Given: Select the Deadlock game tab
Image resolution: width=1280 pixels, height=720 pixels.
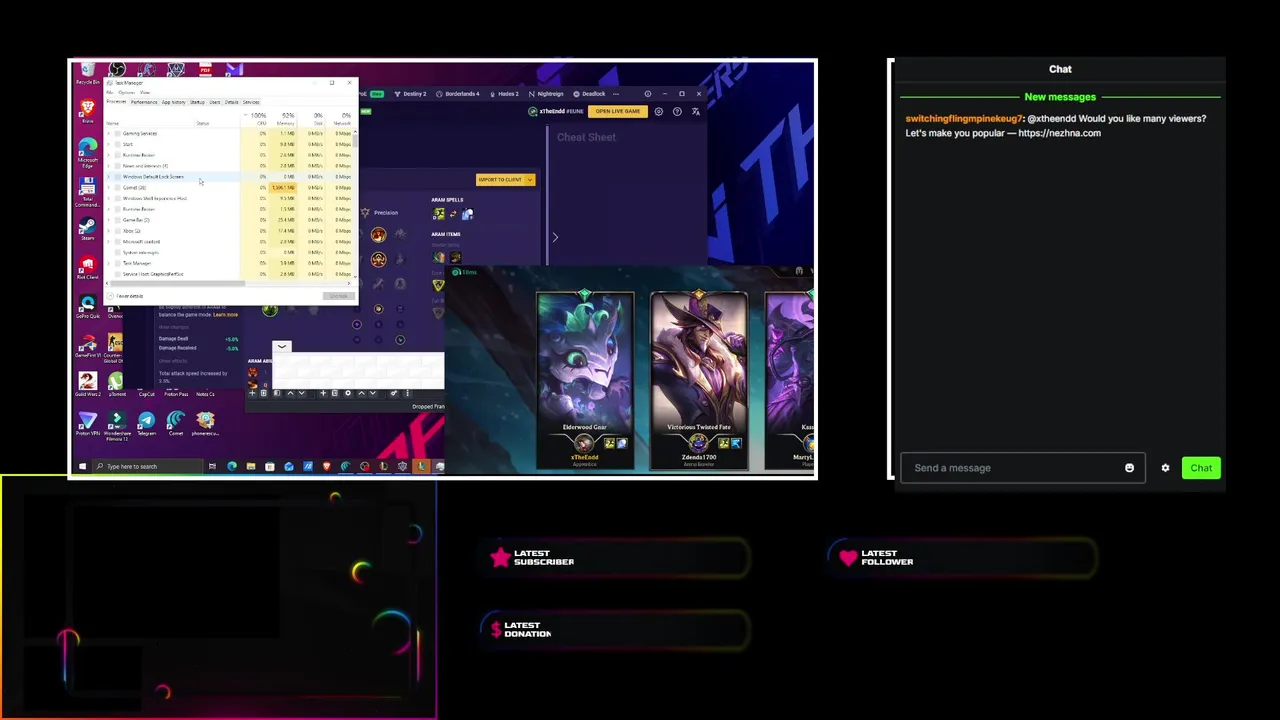Looking at the screenshot, I should pyautogui.click(x=589, y=94).
